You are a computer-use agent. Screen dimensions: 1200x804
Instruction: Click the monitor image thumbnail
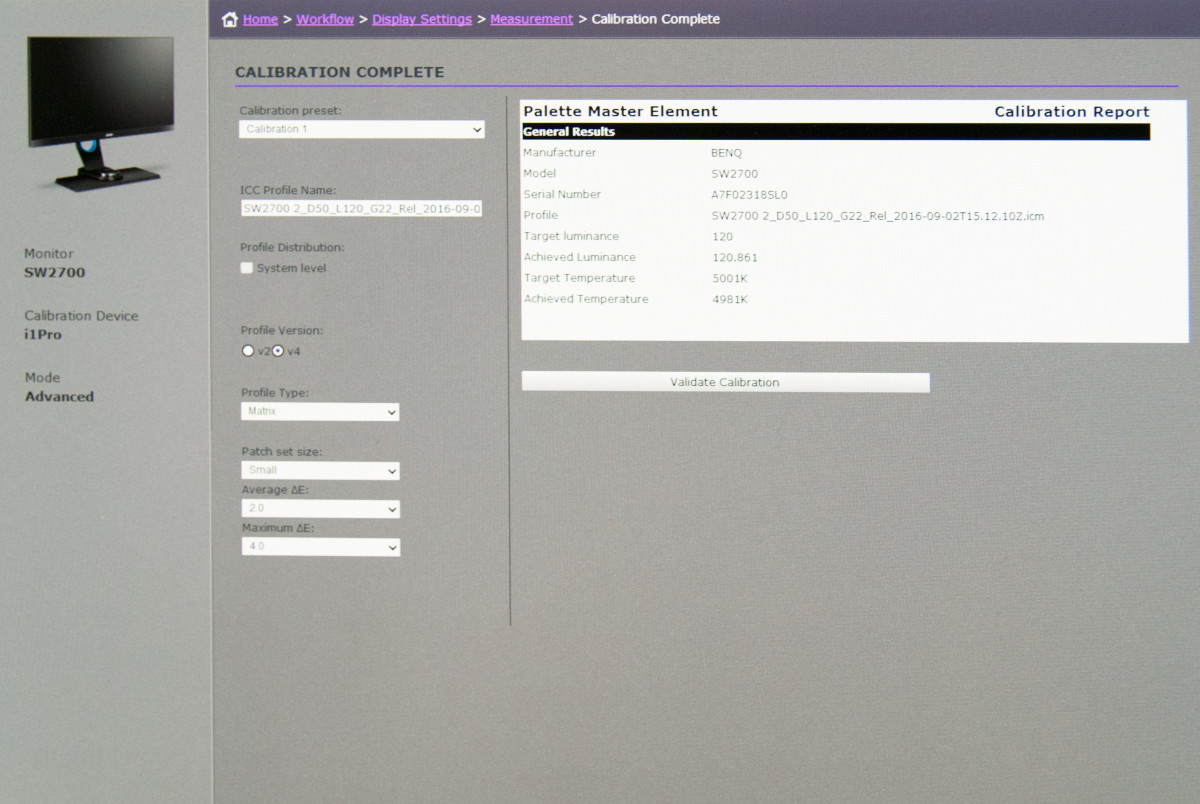point(101,114)
